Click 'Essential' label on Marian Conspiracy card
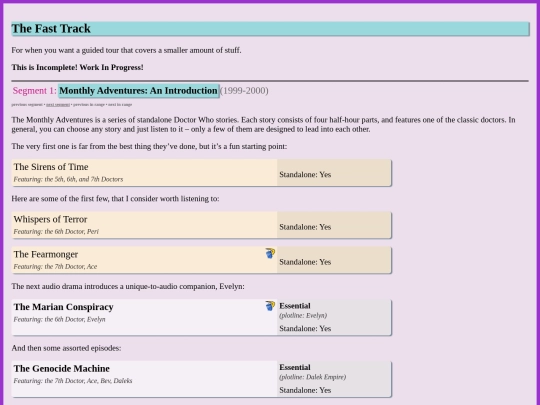Image resolution: width=540 pixels, height=405 pixels. coord(295,306)
